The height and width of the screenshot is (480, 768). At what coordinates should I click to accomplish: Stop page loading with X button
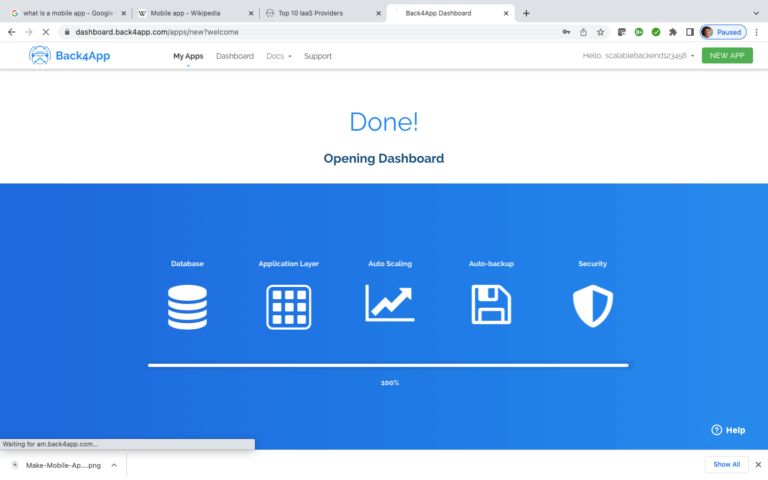[x=45, y=32]
